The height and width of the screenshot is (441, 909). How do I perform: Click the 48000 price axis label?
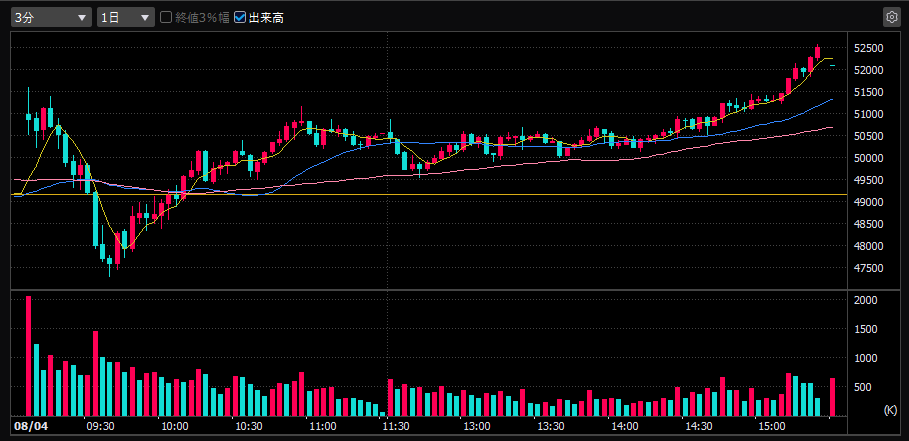point(868,246)
